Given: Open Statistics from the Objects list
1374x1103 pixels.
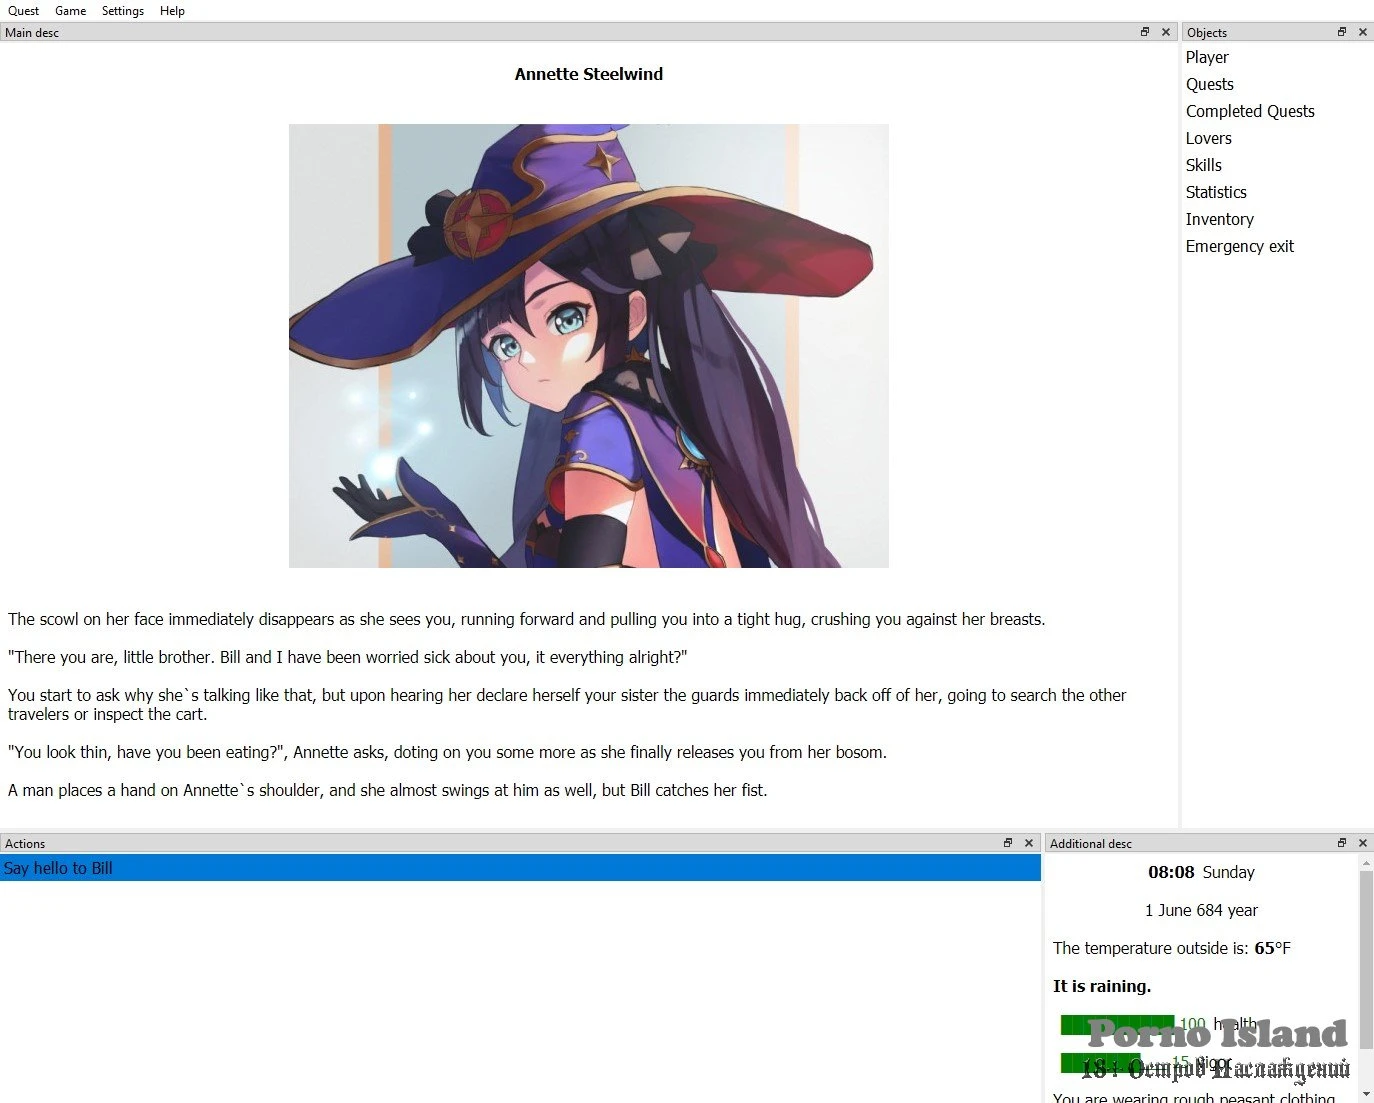Looking at the screenshot, I should click(1216, 193).
